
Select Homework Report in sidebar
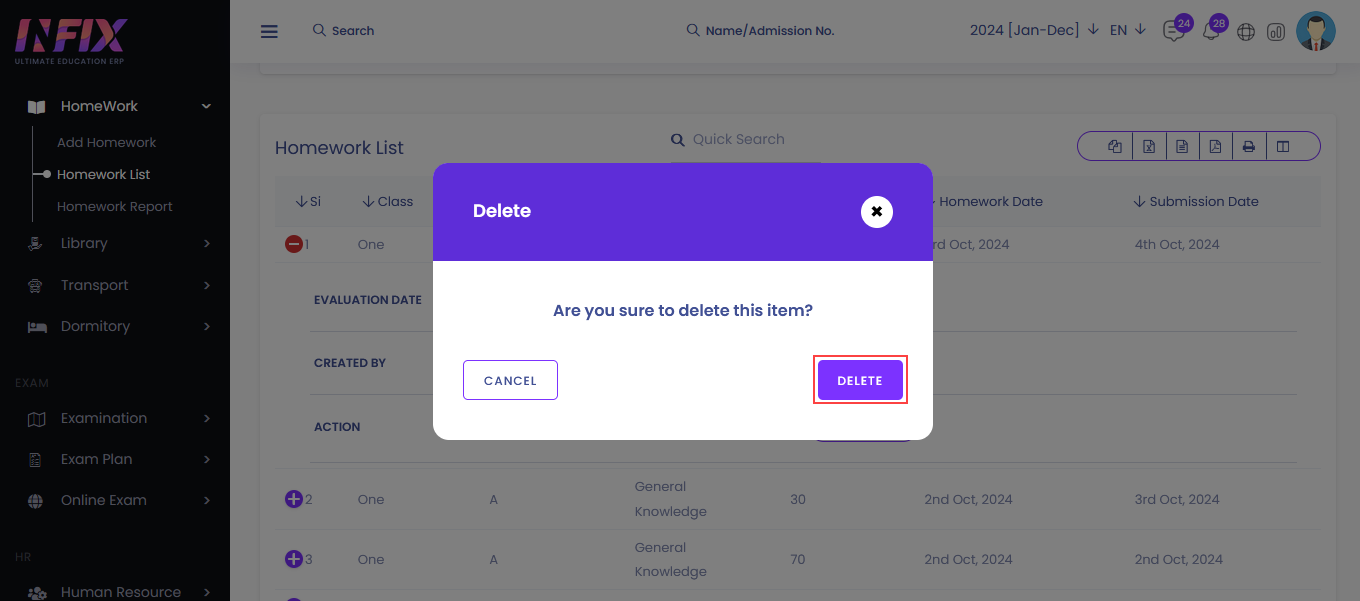[115, 206]
